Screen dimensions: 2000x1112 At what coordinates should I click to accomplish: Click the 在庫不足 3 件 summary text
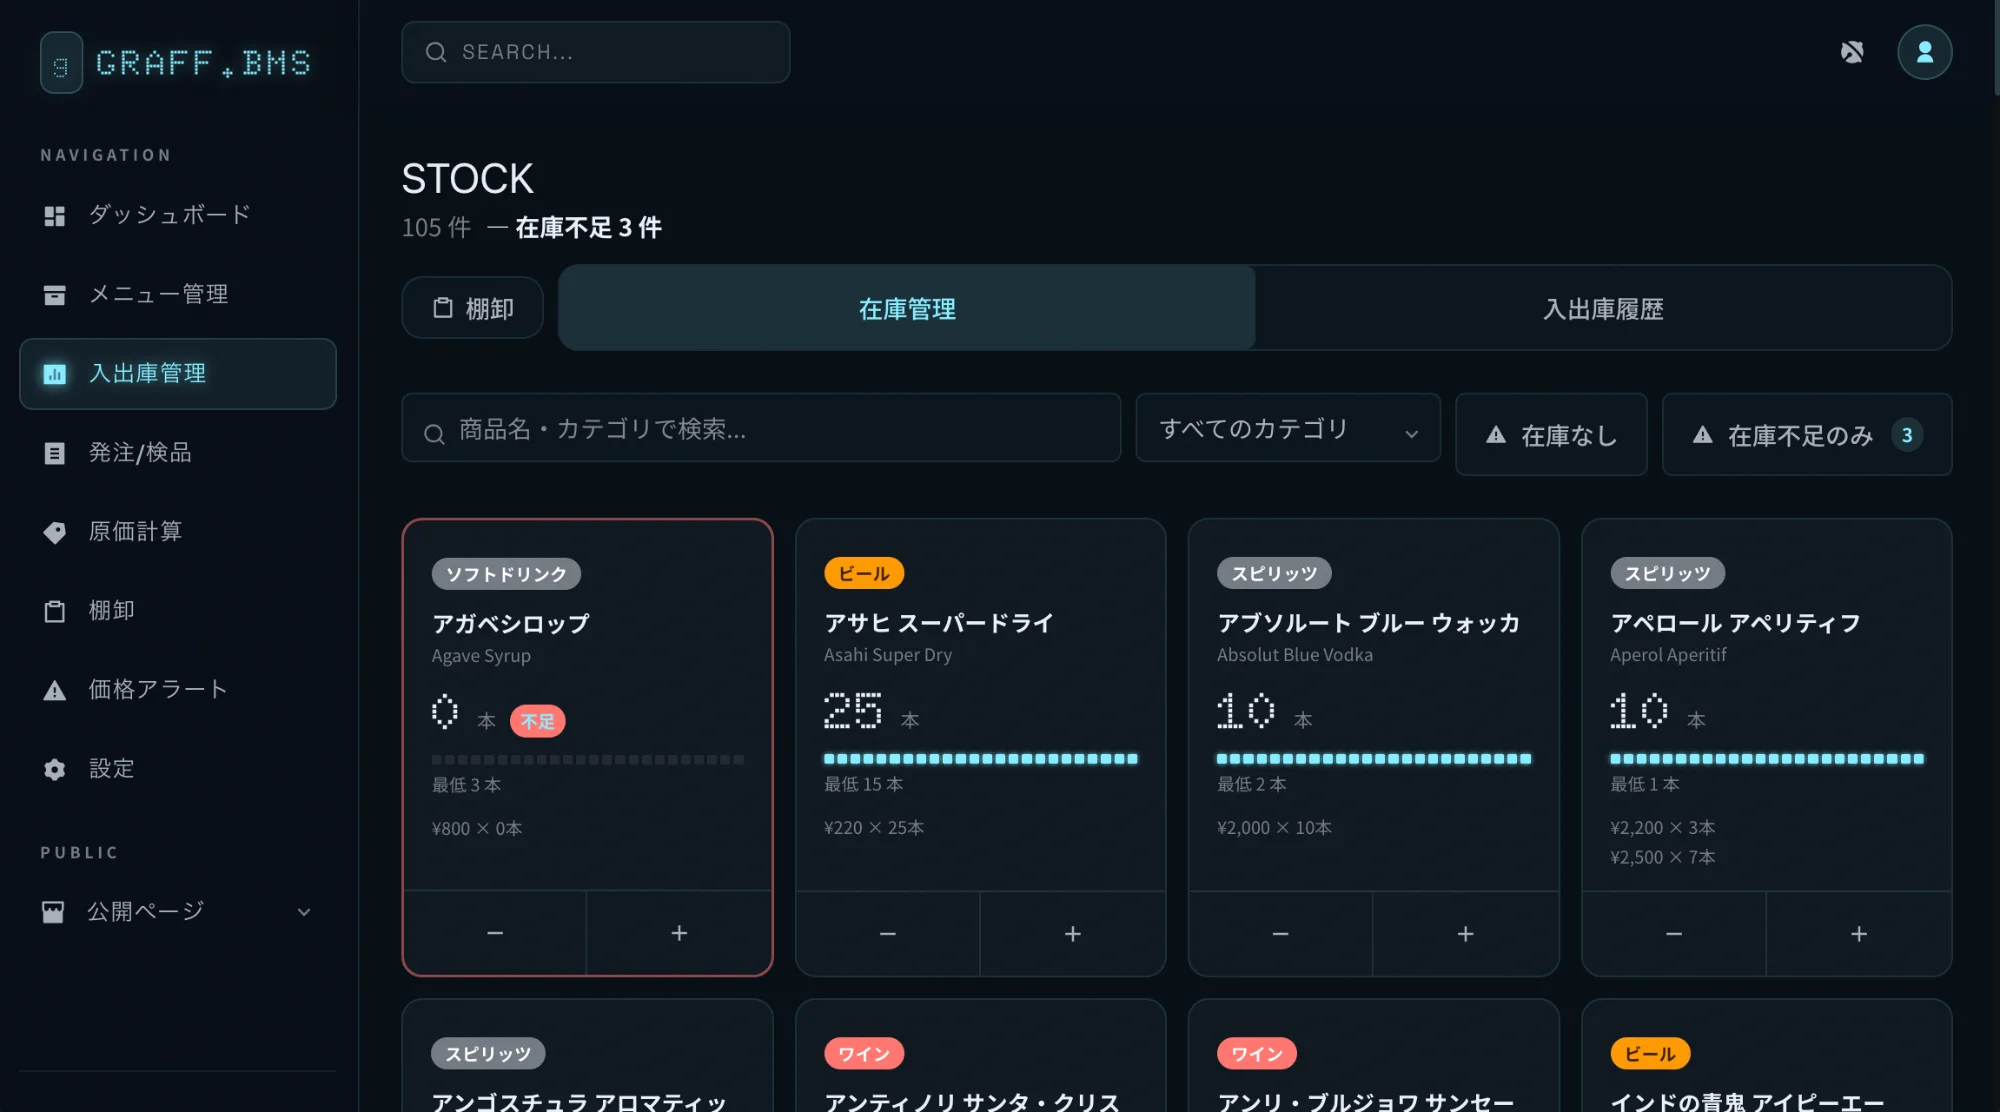(x=588, y=228)
